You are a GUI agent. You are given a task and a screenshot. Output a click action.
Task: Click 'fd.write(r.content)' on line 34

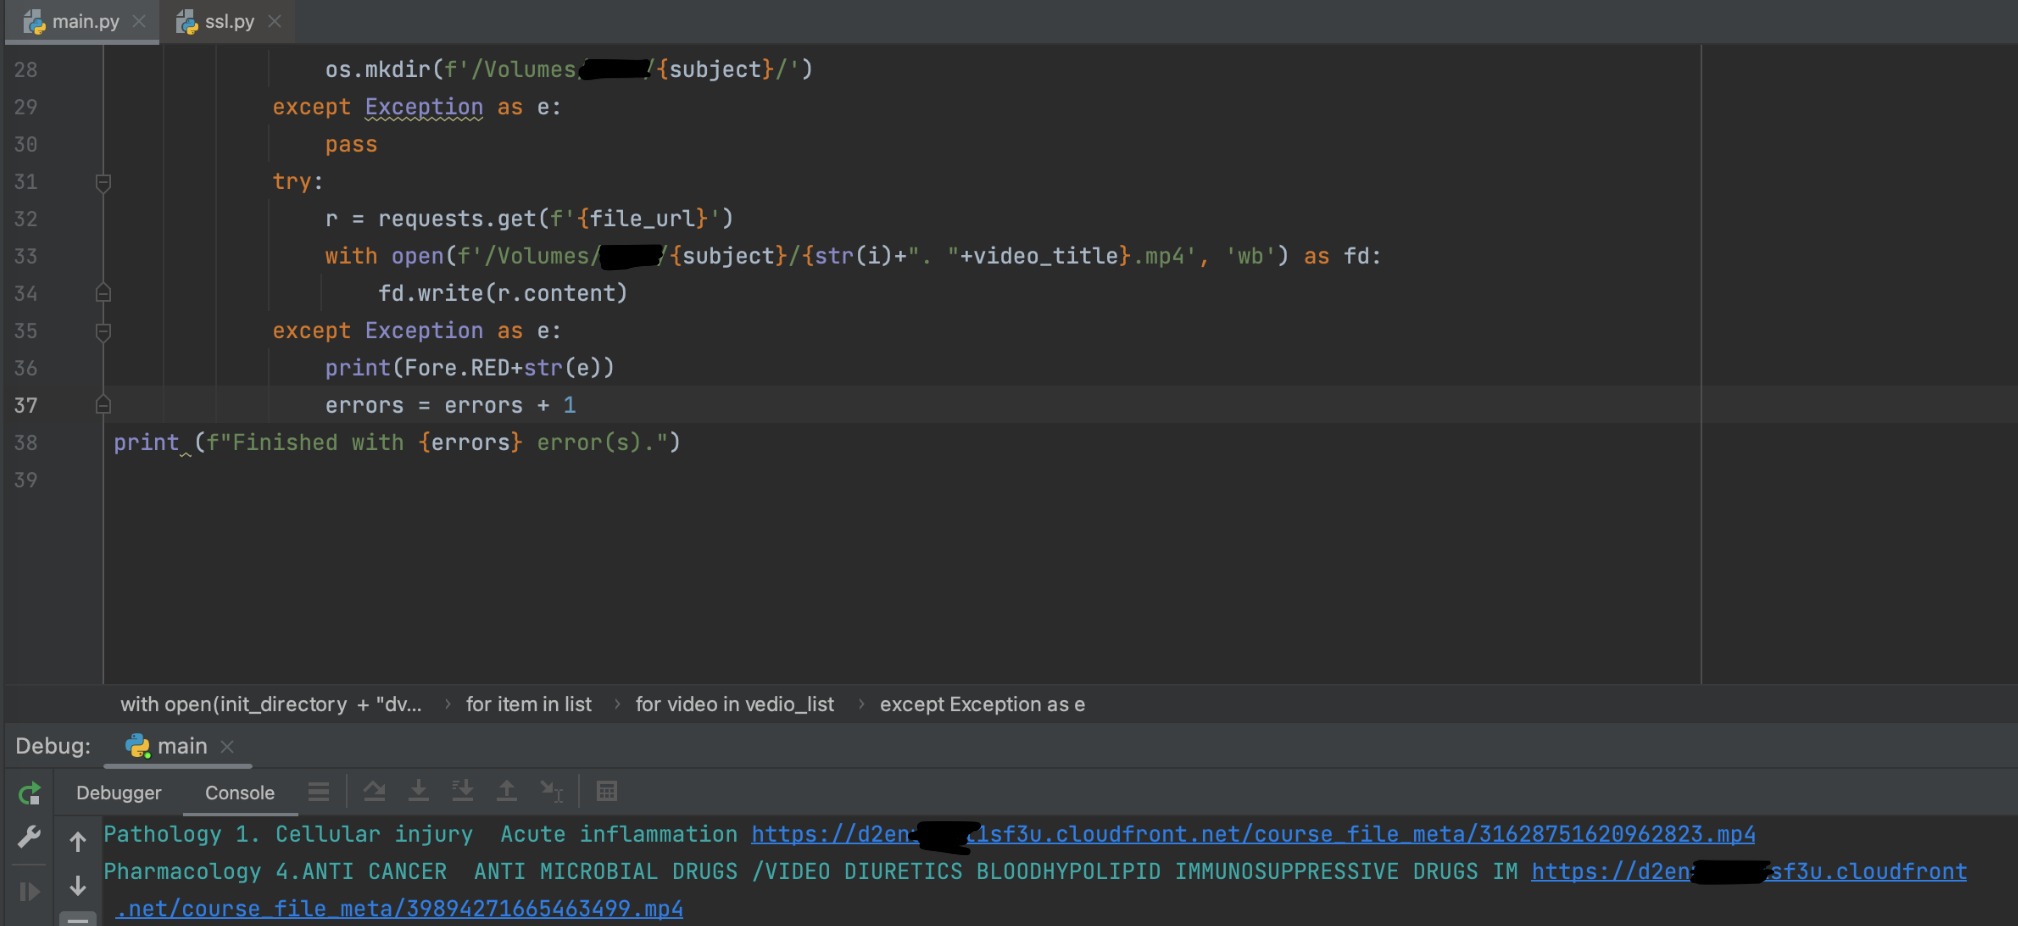click(503, 294)
